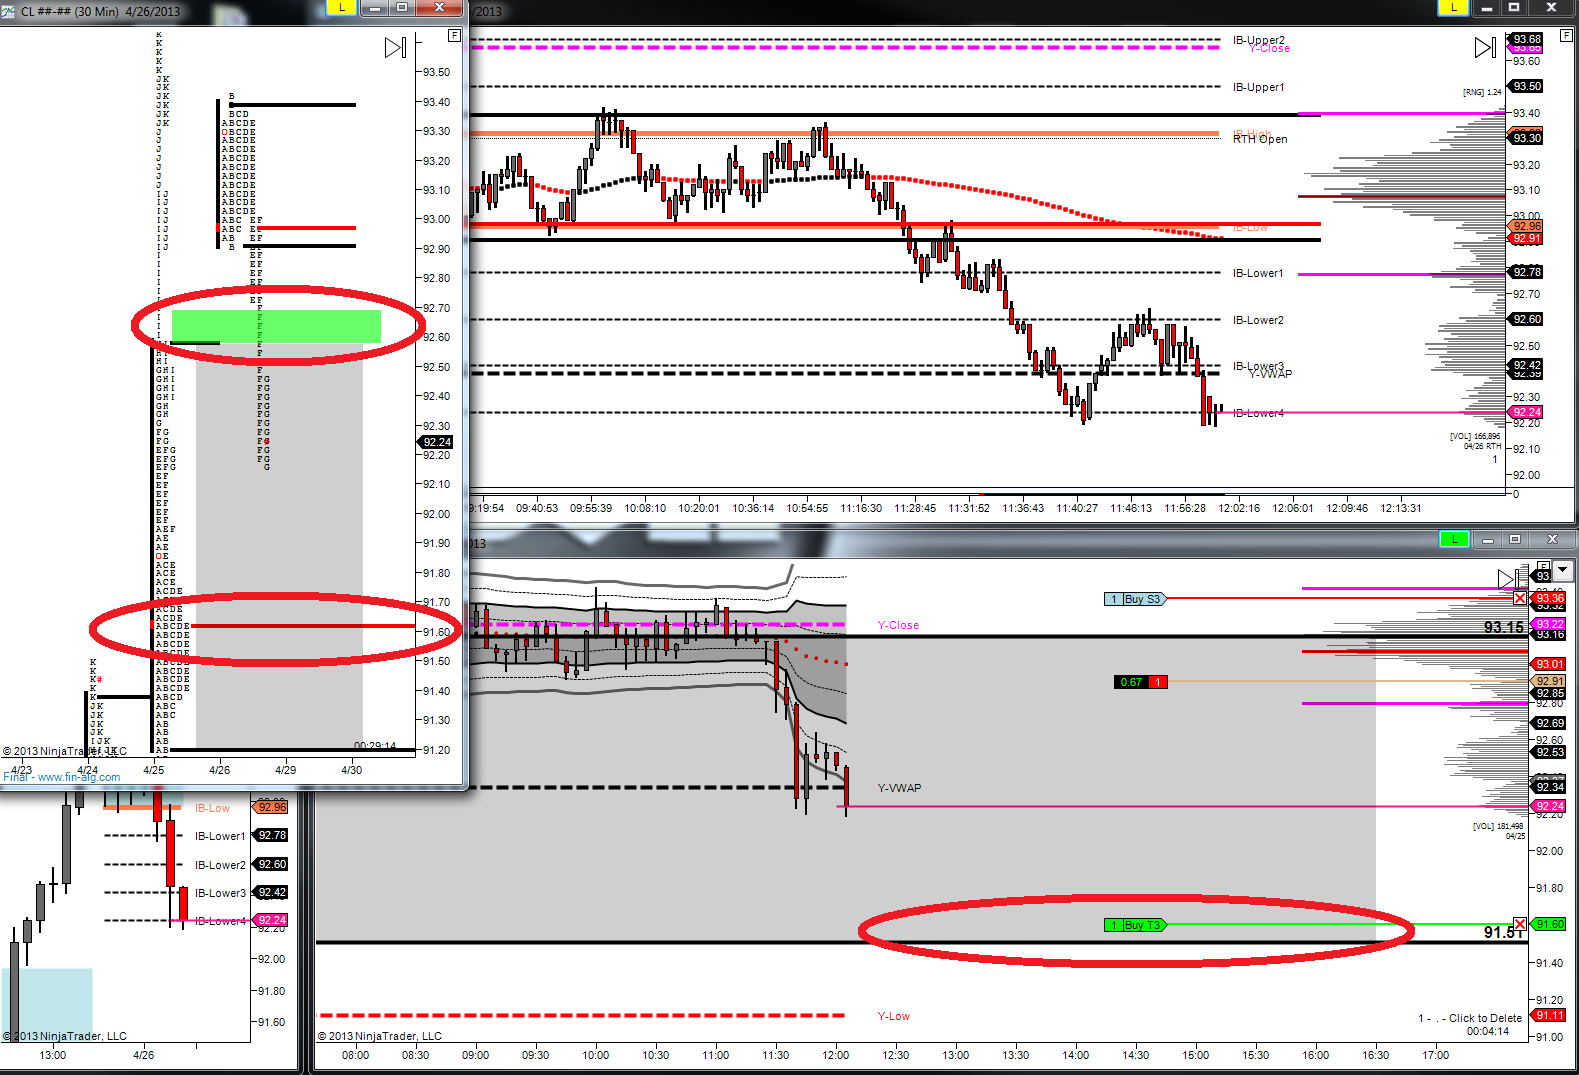Click the 92.69 price marker in the bottom-right chart
This screenshot has width=1579, height=1075.
tap(1549, 723)
